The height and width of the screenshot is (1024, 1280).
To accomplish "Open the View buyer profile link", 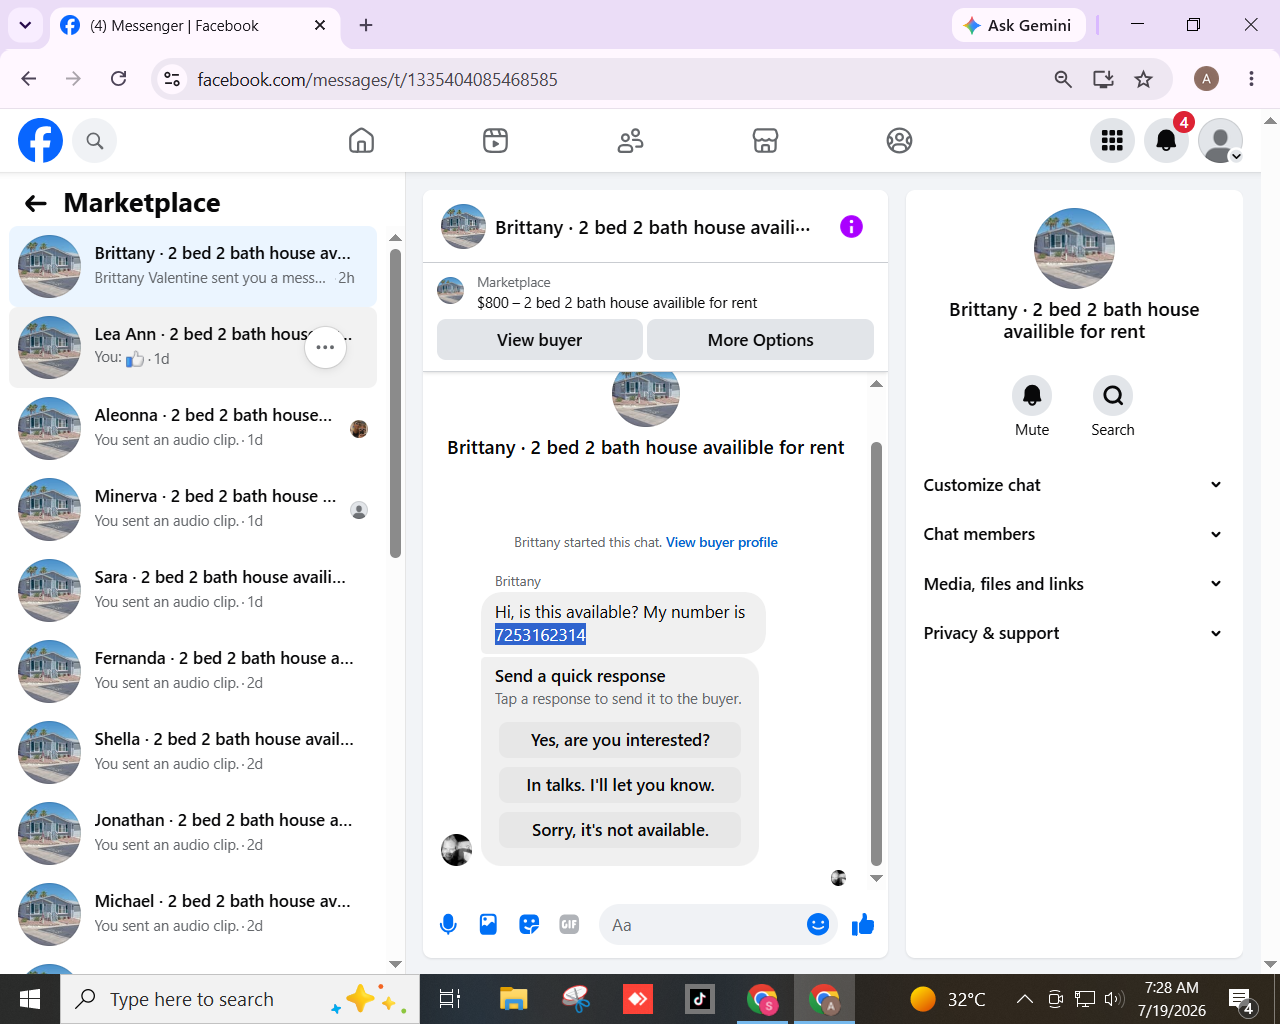I will coord(722,543).
